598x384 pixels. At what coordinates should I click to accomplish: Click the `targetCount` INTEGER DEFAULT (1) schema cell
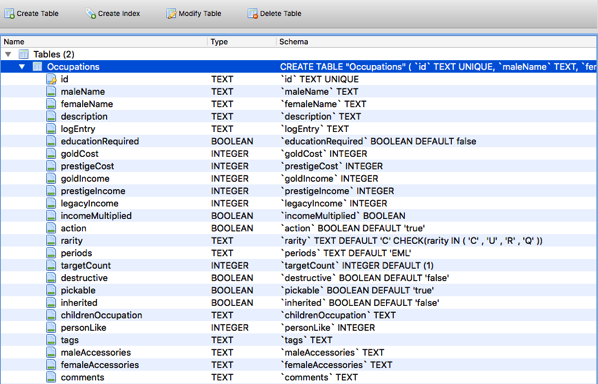[x=357, y=265]
